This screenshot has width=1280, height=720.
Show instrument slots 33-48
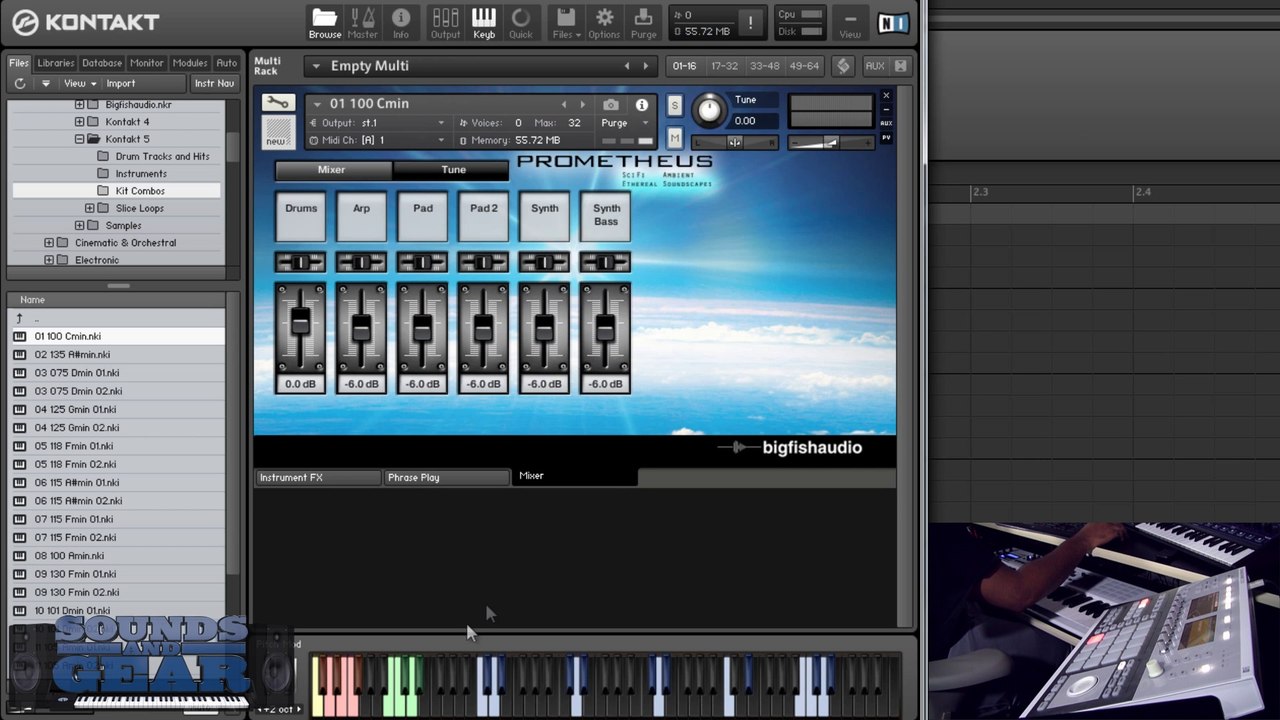pos(764,66)
